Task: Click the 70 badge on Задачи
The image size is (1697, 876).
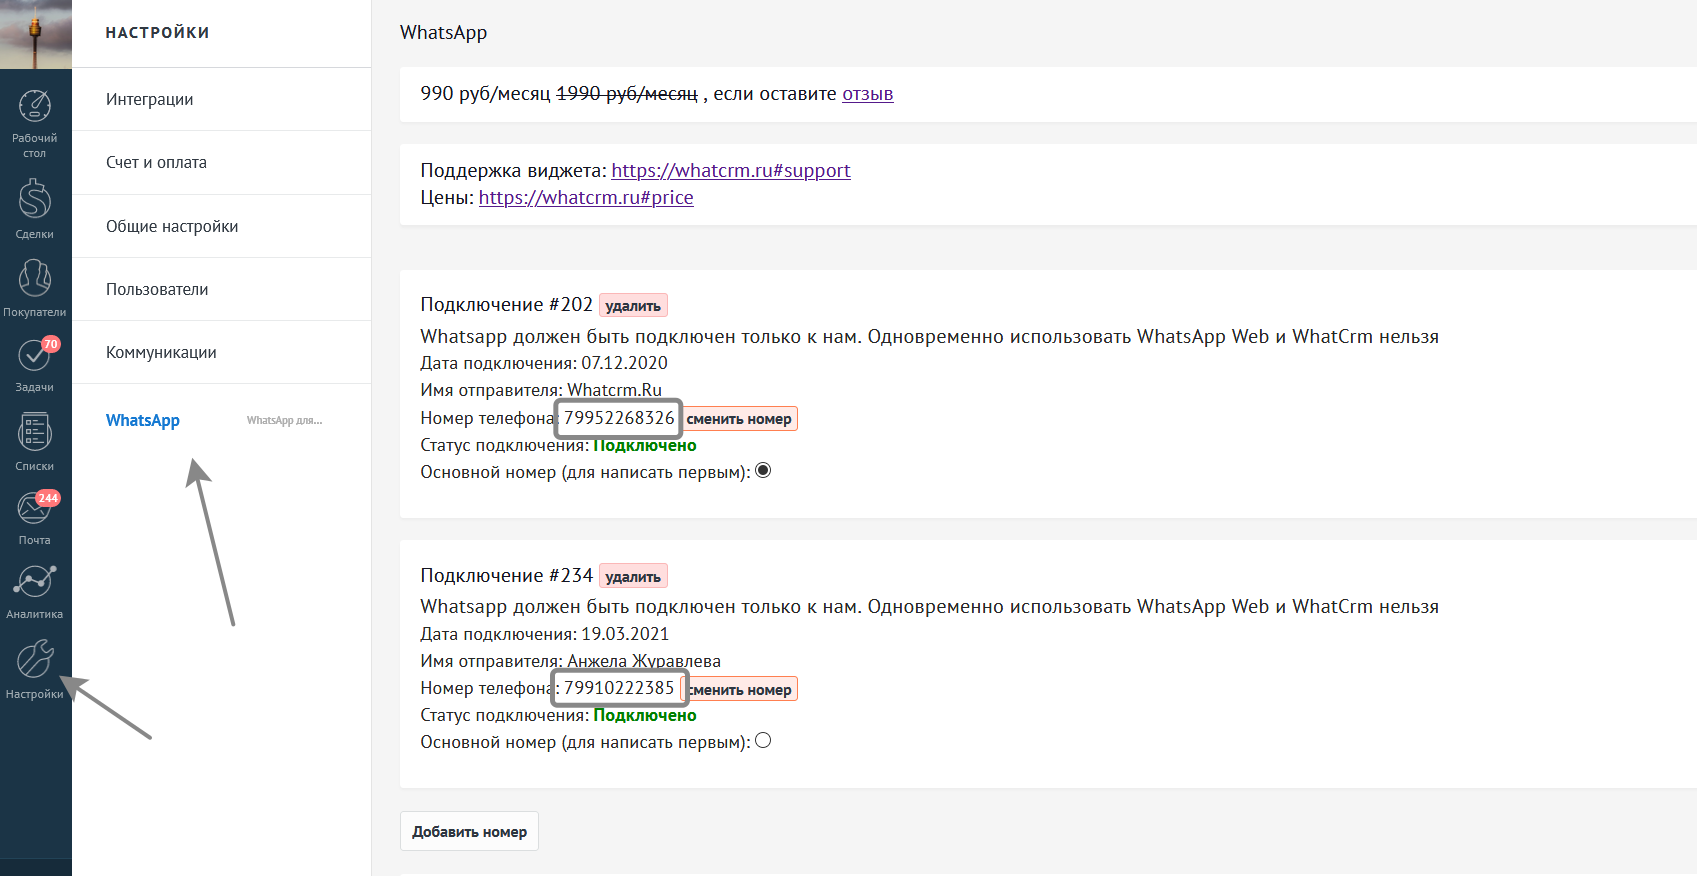Action: point(51,344)
